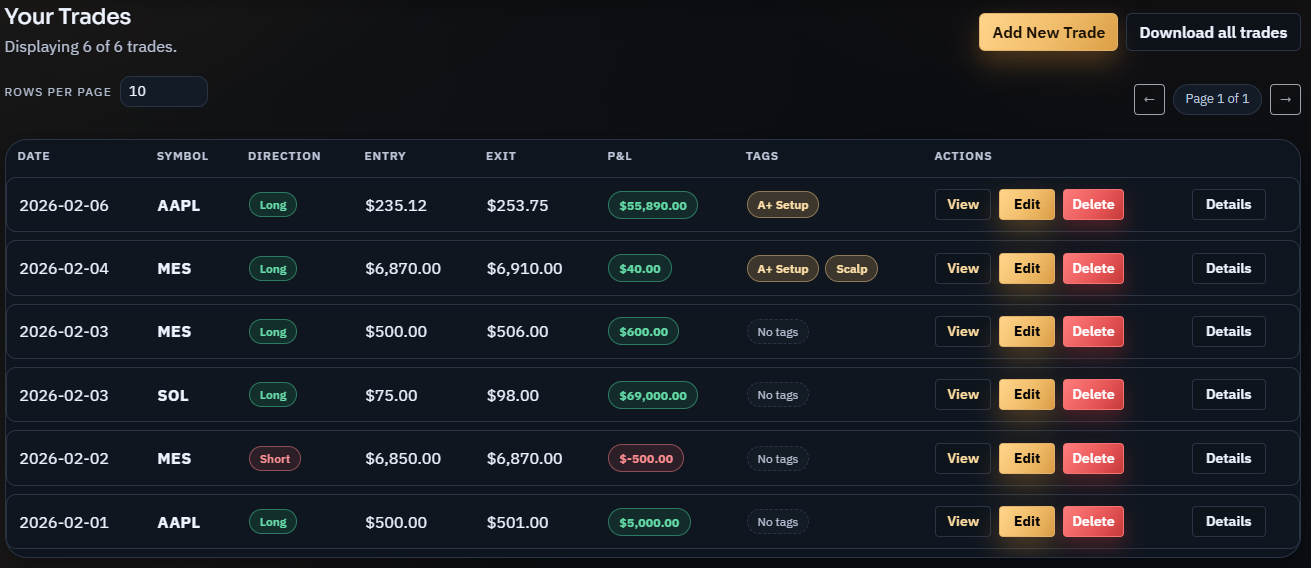The height and width of the screenshot is (568, 1311).
Task: Click the Short direction badge
Action: (275, 459)
